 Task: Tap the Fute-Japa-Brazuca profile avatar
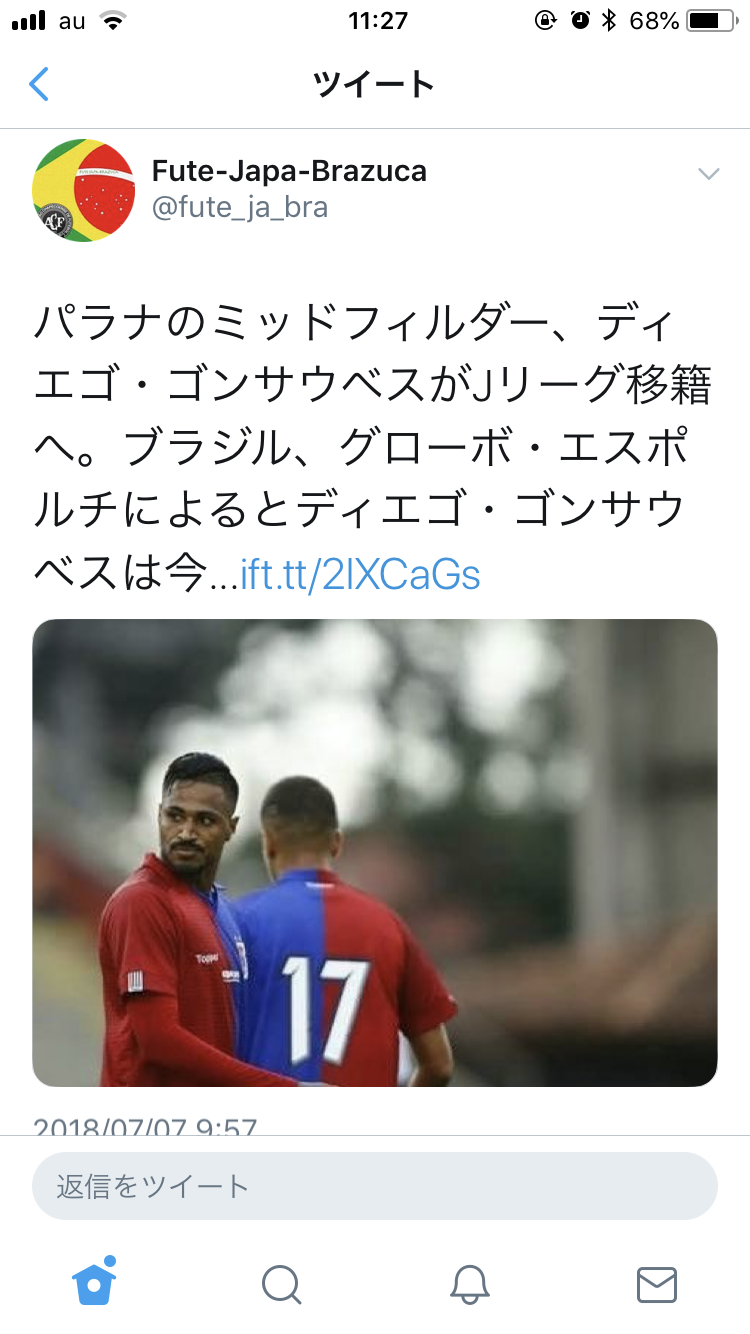(x=85, y=189)
